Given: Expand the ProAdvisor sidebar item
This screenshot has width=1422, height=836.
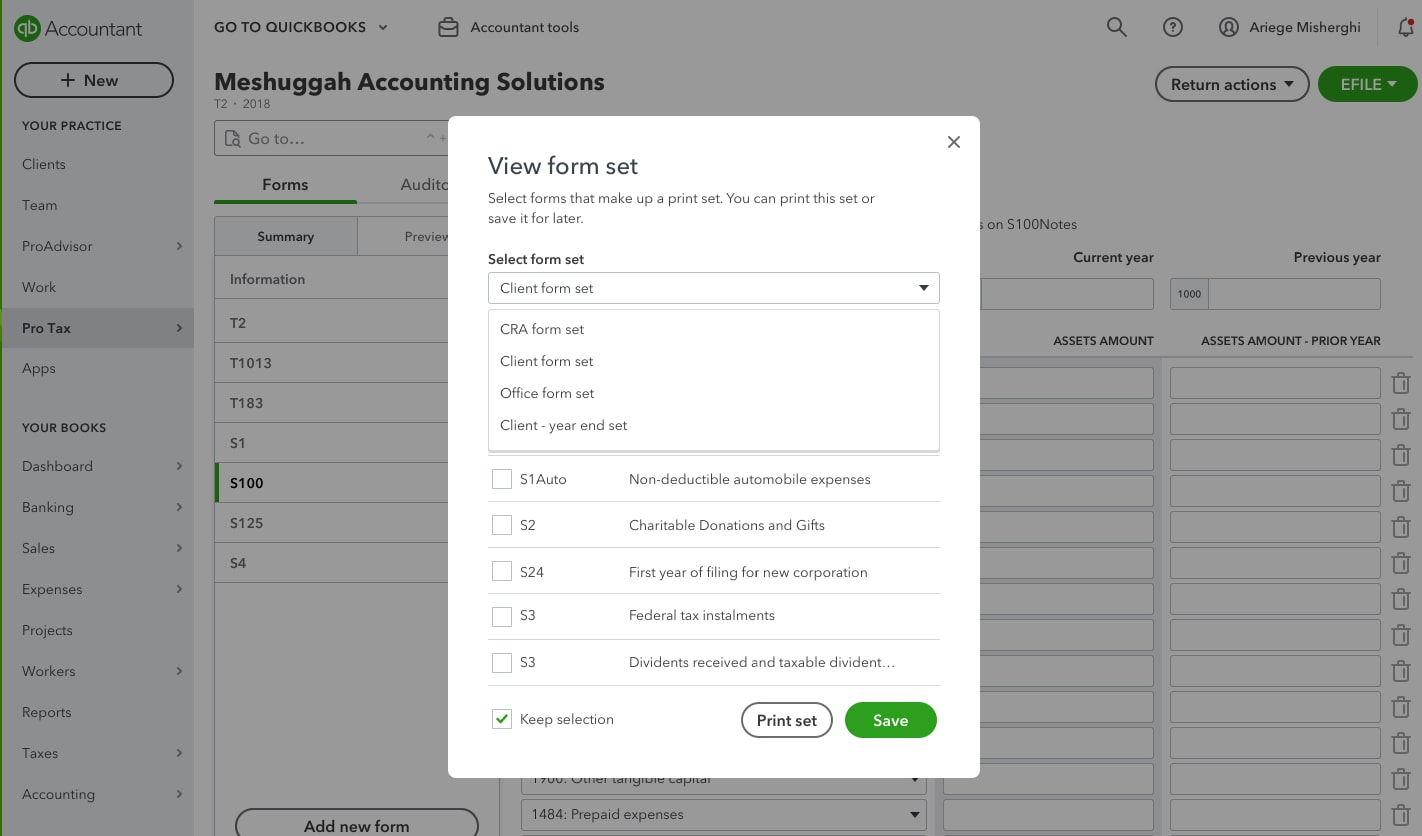Looking at the screenshot, I should point(97,246).
